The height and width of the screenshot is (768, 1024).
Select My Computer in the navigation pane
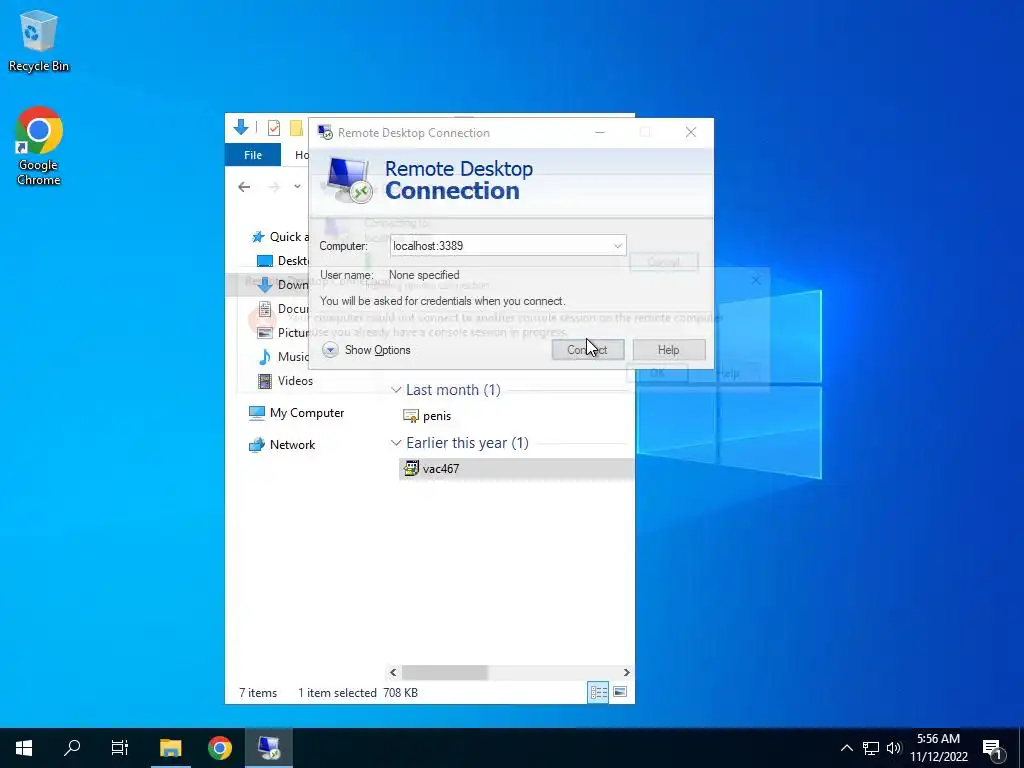[x=296, y=413]
